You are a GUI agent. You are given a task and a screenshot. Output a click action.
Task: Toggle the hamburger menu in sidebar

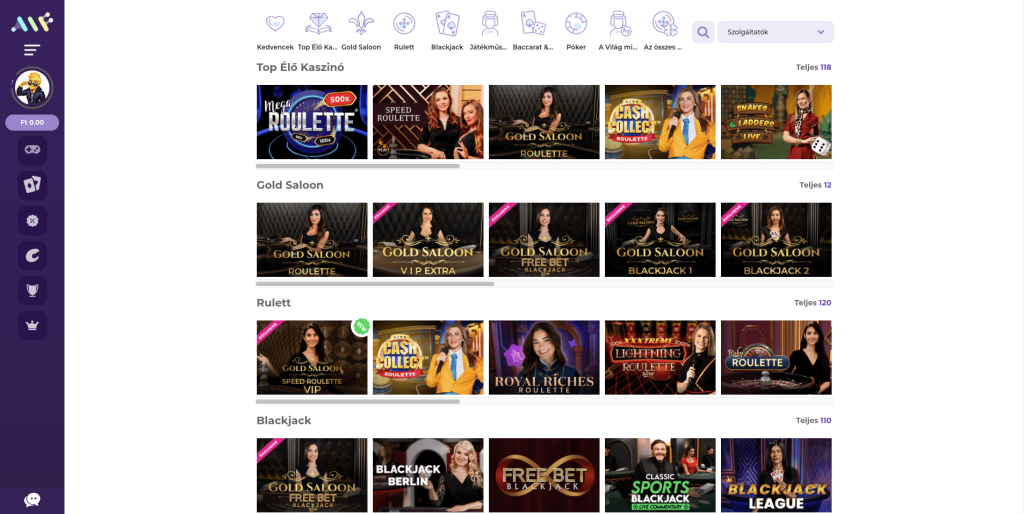point(32,50)
